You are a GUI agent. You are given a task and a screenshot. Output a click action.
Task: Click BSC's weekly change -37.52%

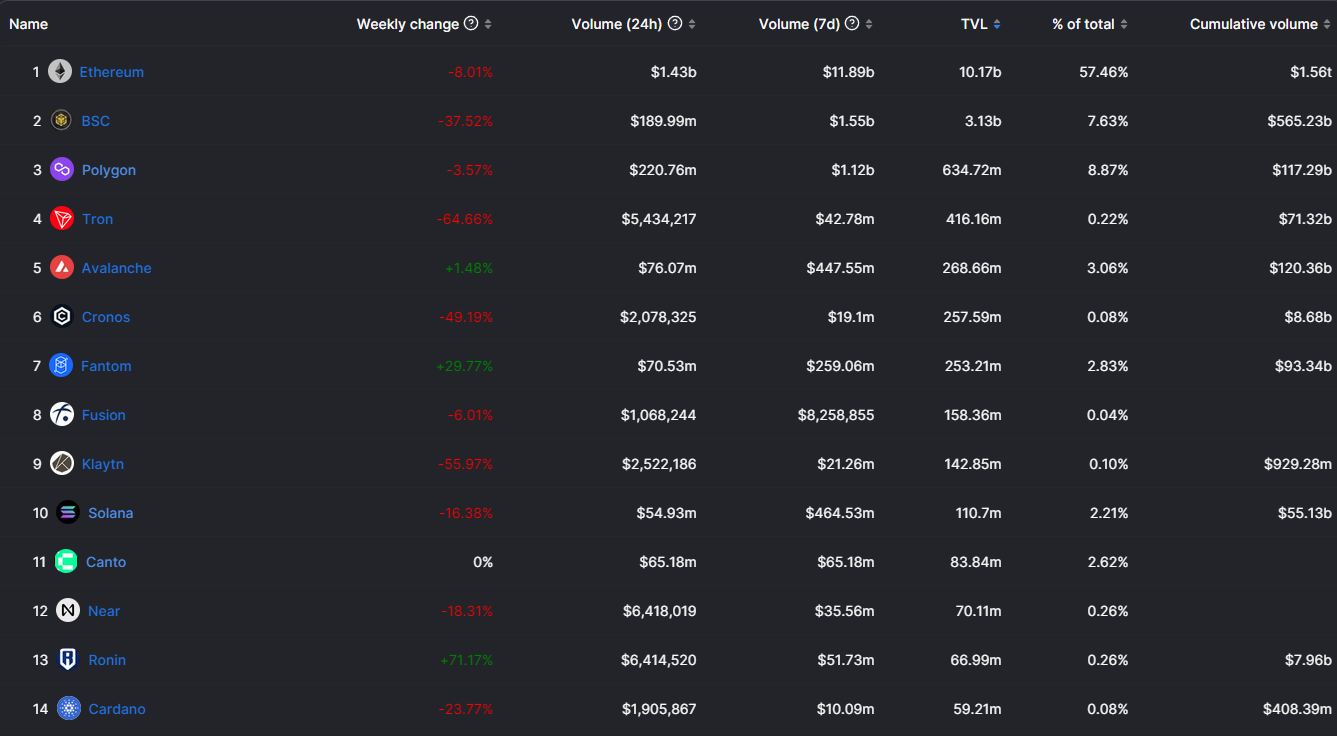coord(466,121)
